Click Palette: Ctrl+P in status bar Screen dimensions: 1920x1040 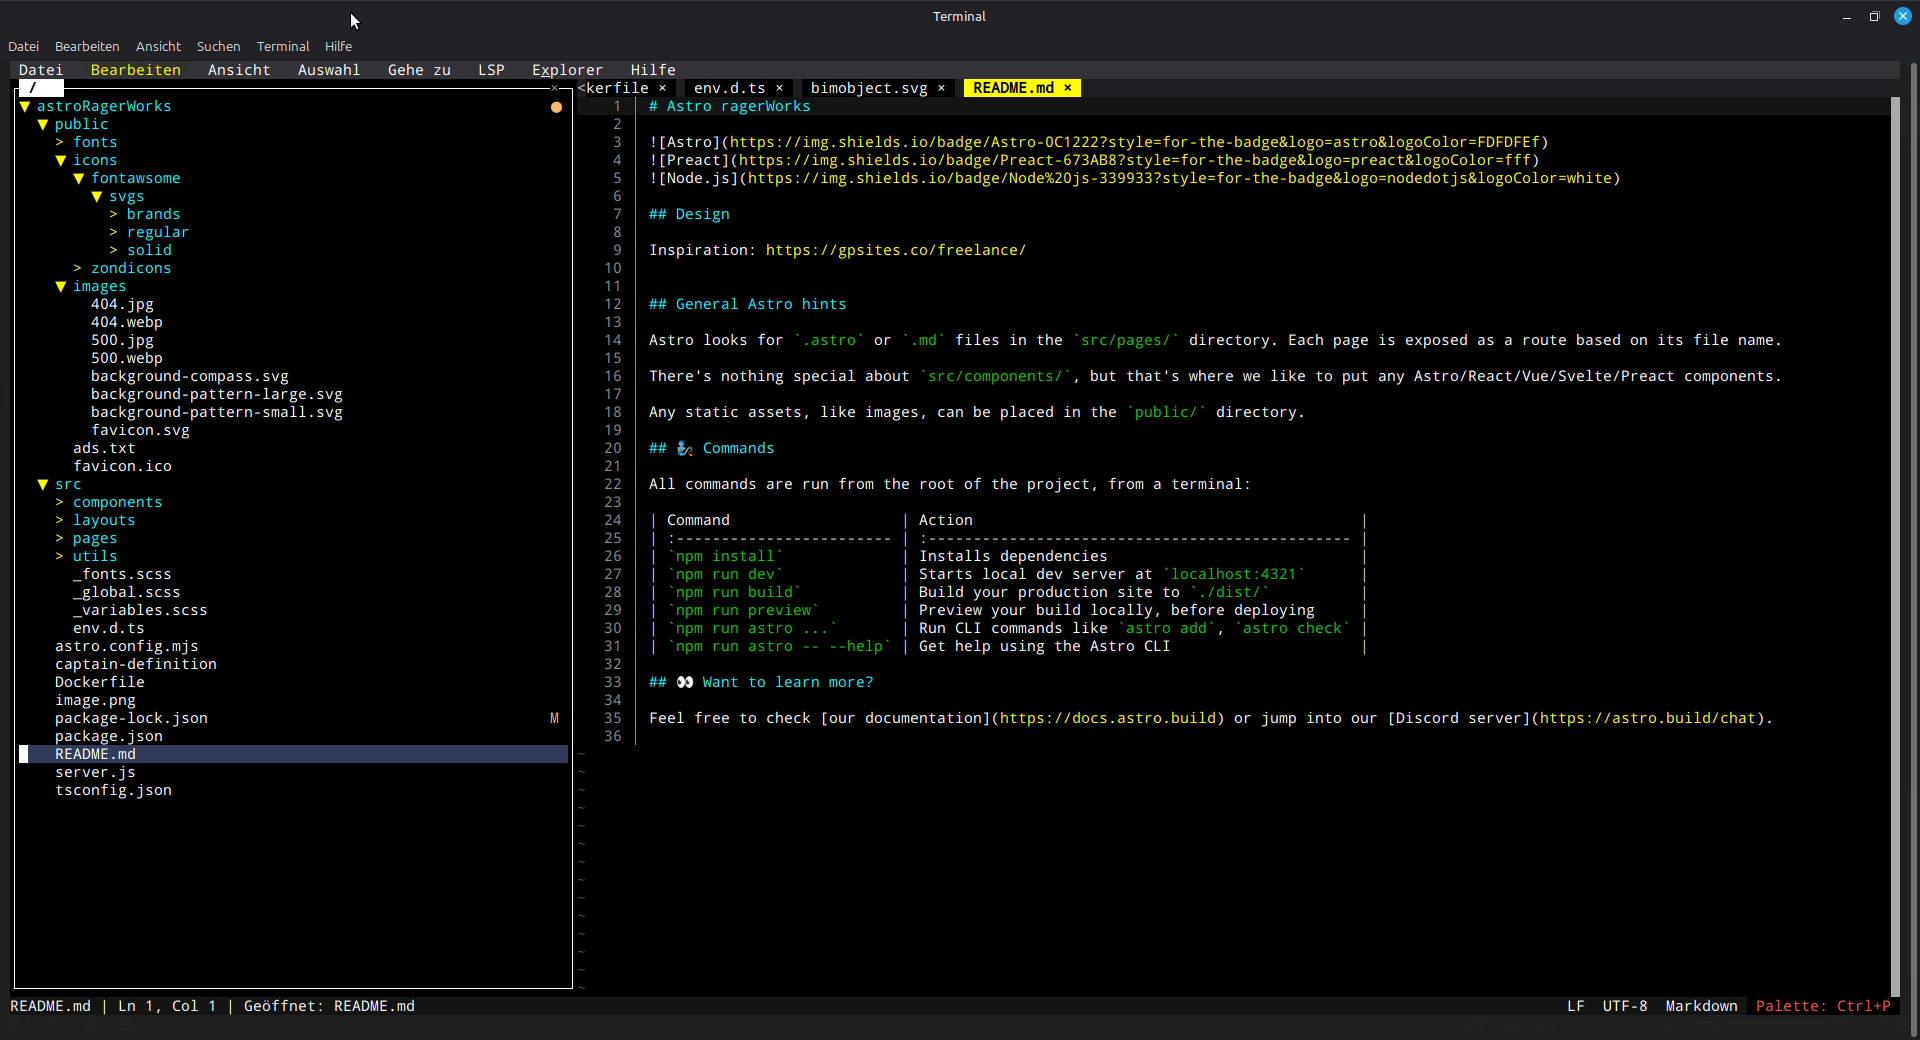pos(1822,1006)
